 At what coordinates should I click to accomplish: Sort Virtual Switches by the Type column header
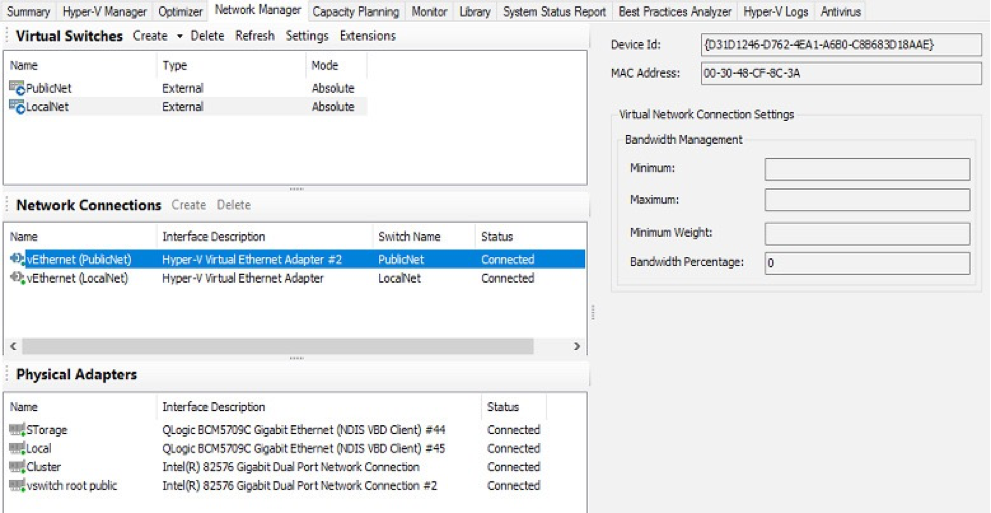point(175,66)
